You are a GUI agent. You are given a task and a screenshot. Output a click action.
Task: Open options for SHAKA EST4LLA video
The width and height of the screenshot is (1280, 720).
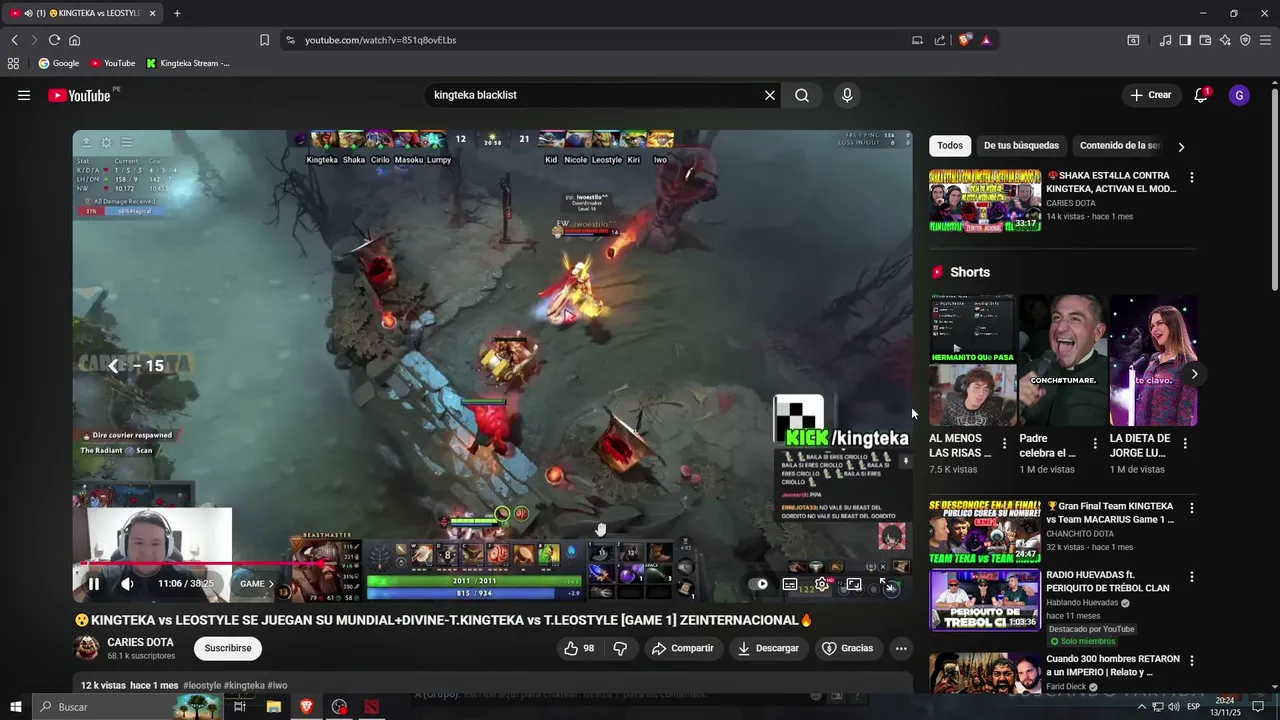[x=1191, y=177]
